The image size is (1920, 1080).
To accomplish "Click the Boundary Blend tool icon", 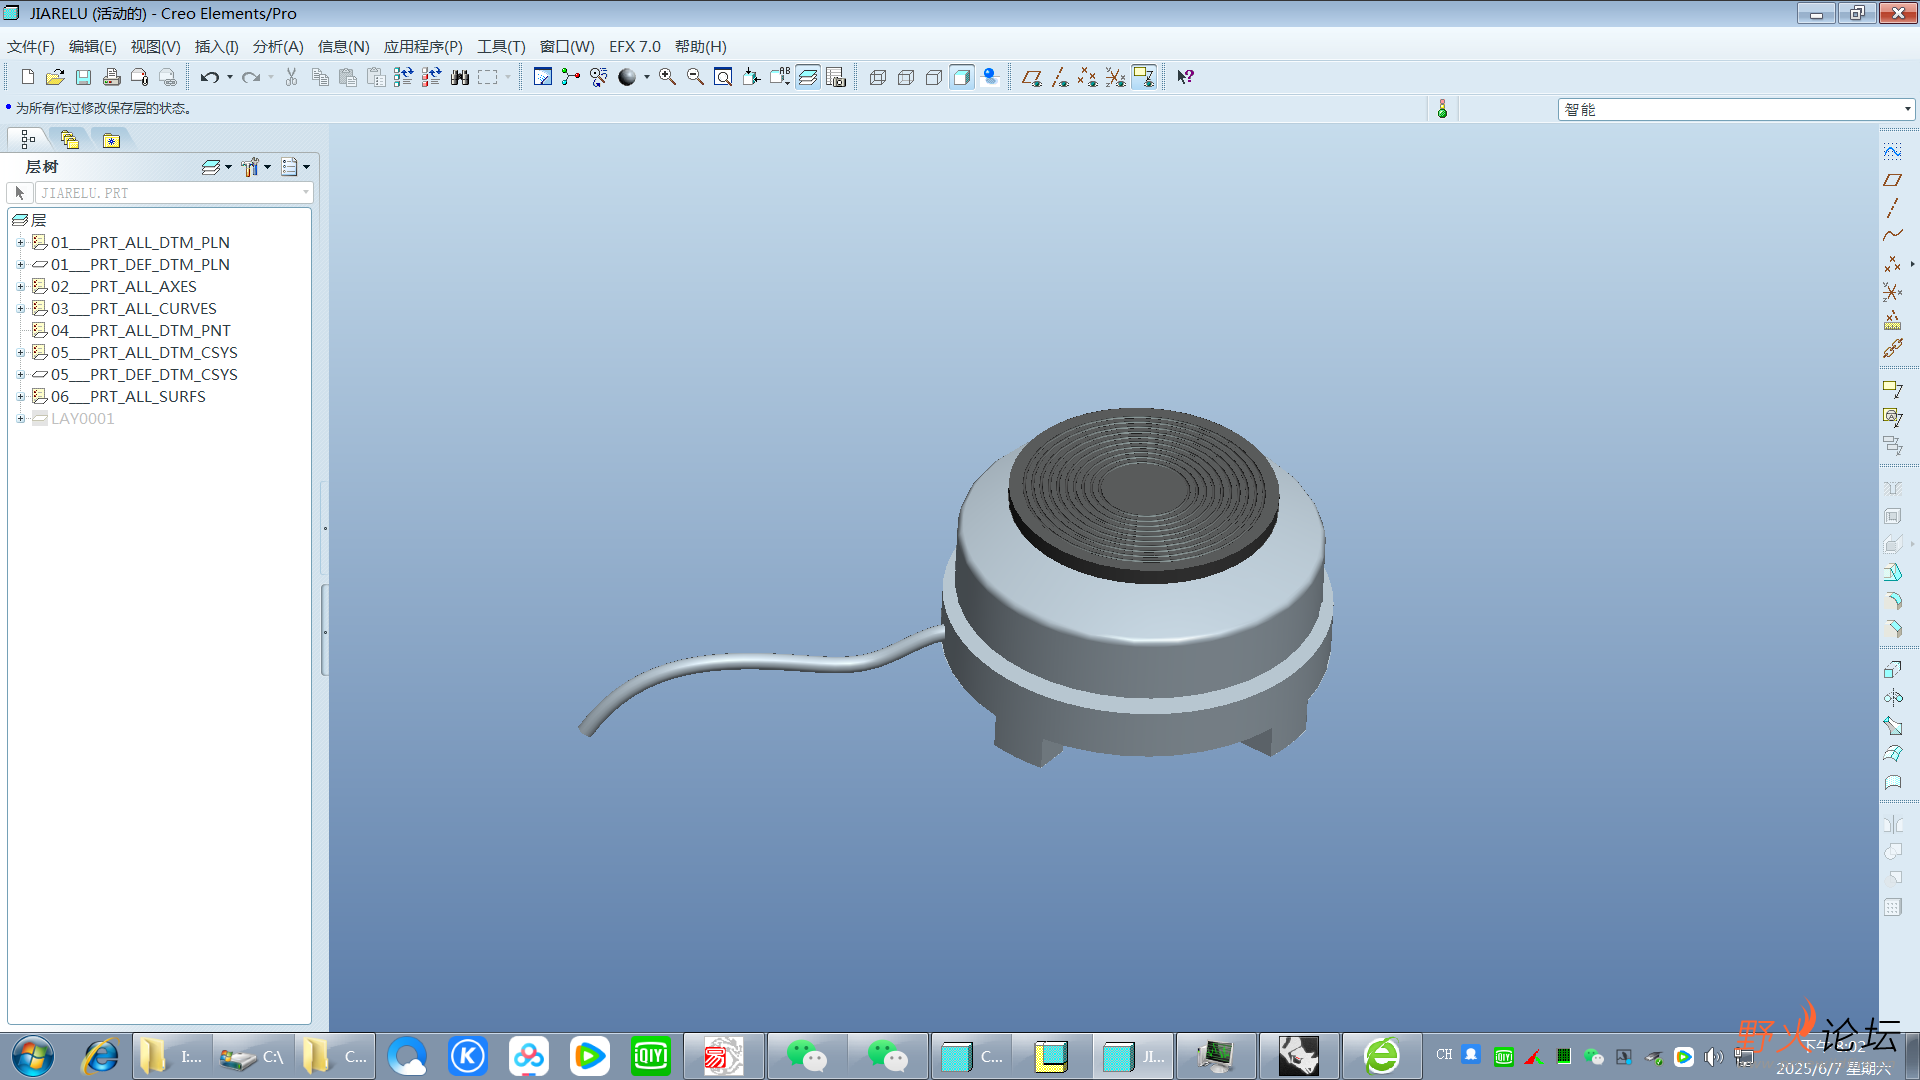I will coord(1892,753).
